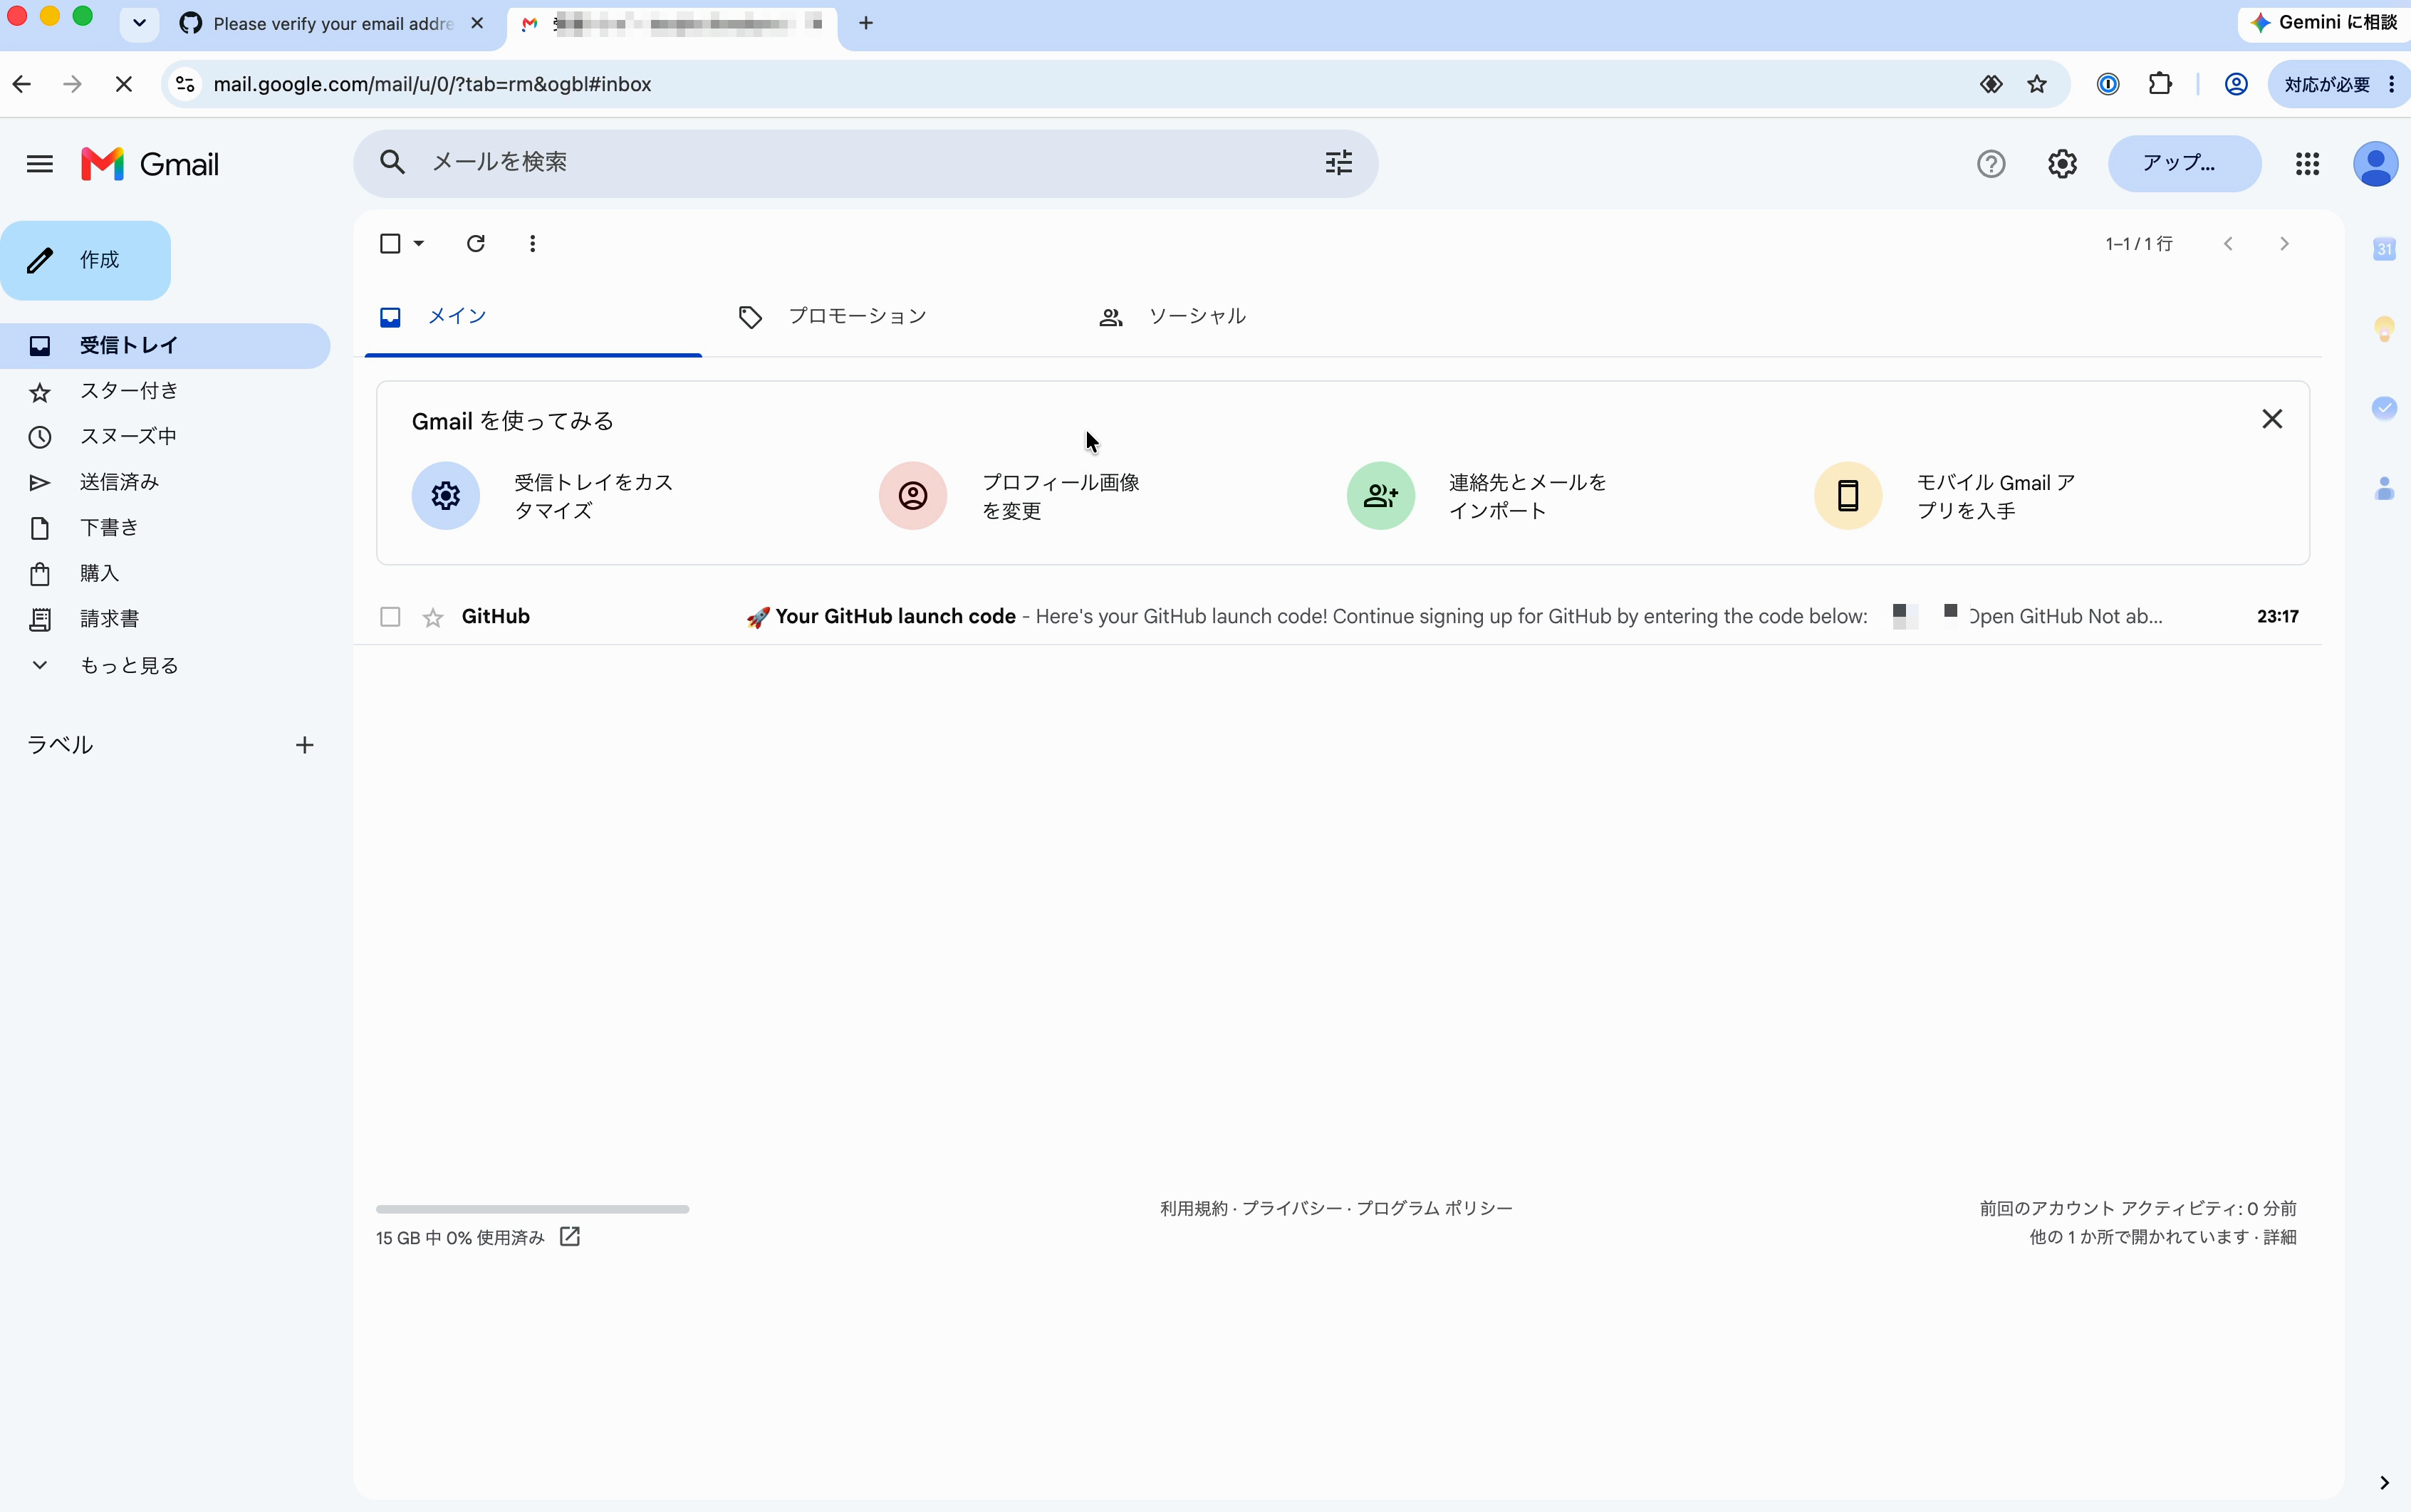This screenshot has height=1512, width=2411.
Task: Click the search magnifier icon
Action: coord(392,162)
